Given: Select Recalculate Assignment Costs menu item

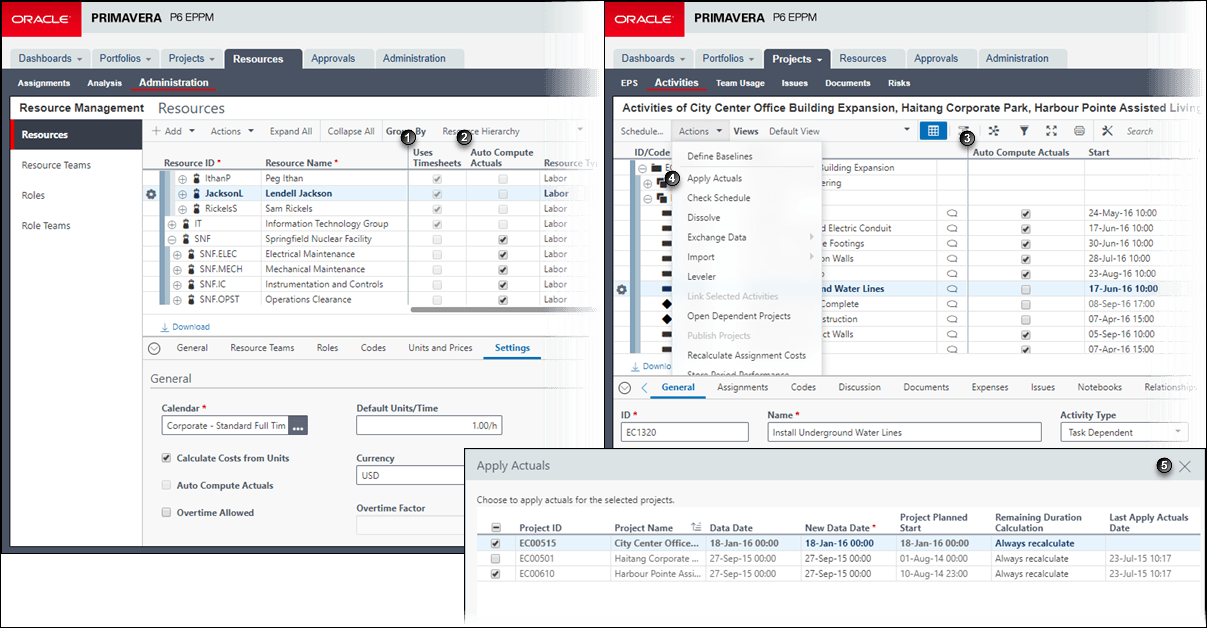Looking at the screenshot, I should click(x=746, y=355).
